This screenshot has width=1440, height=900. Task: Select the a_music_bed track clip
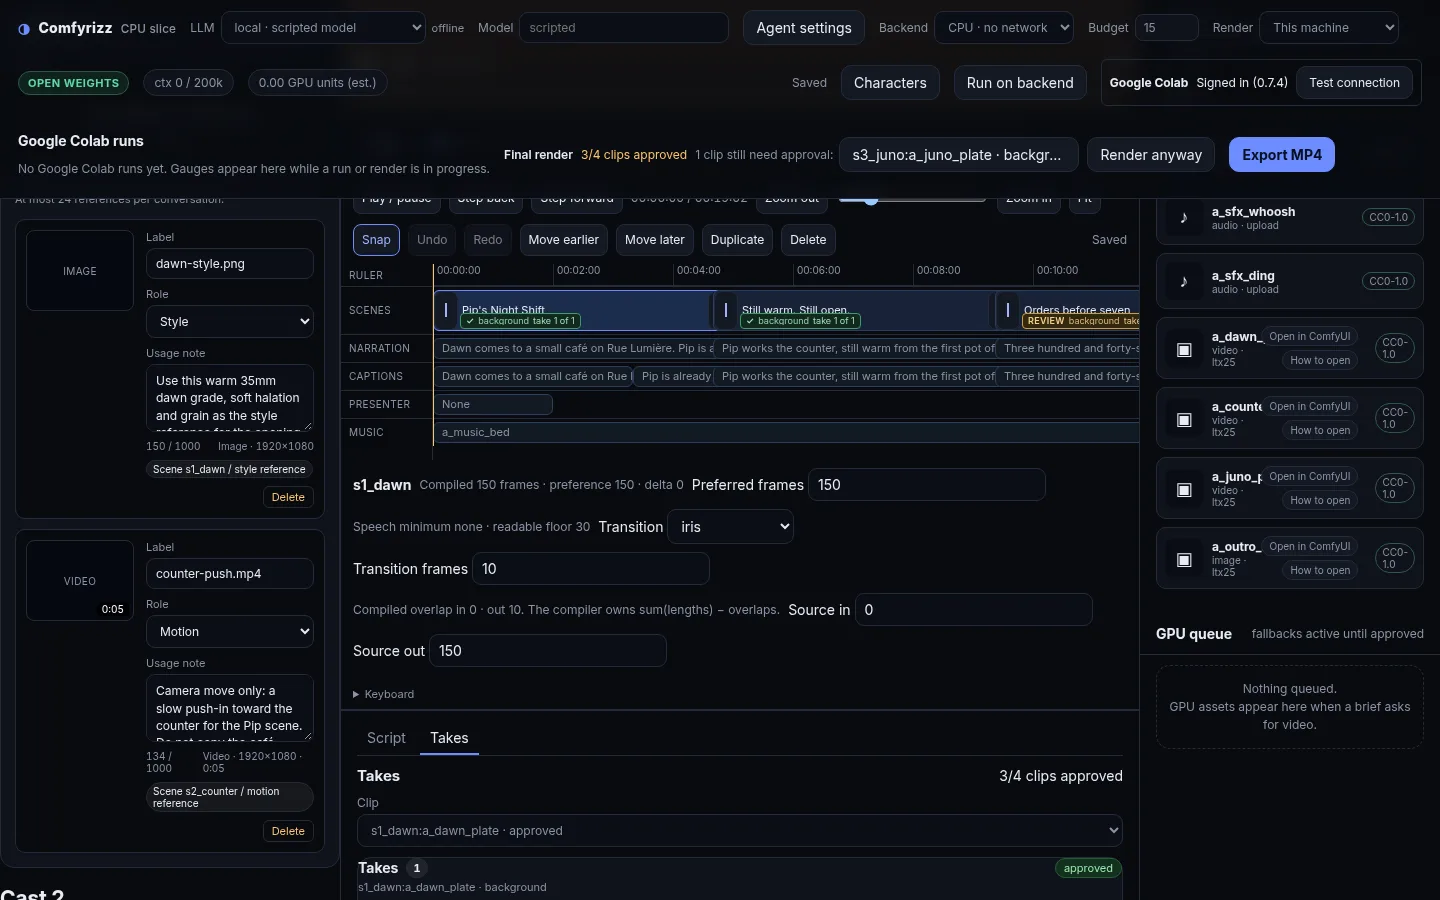(786, 432)
